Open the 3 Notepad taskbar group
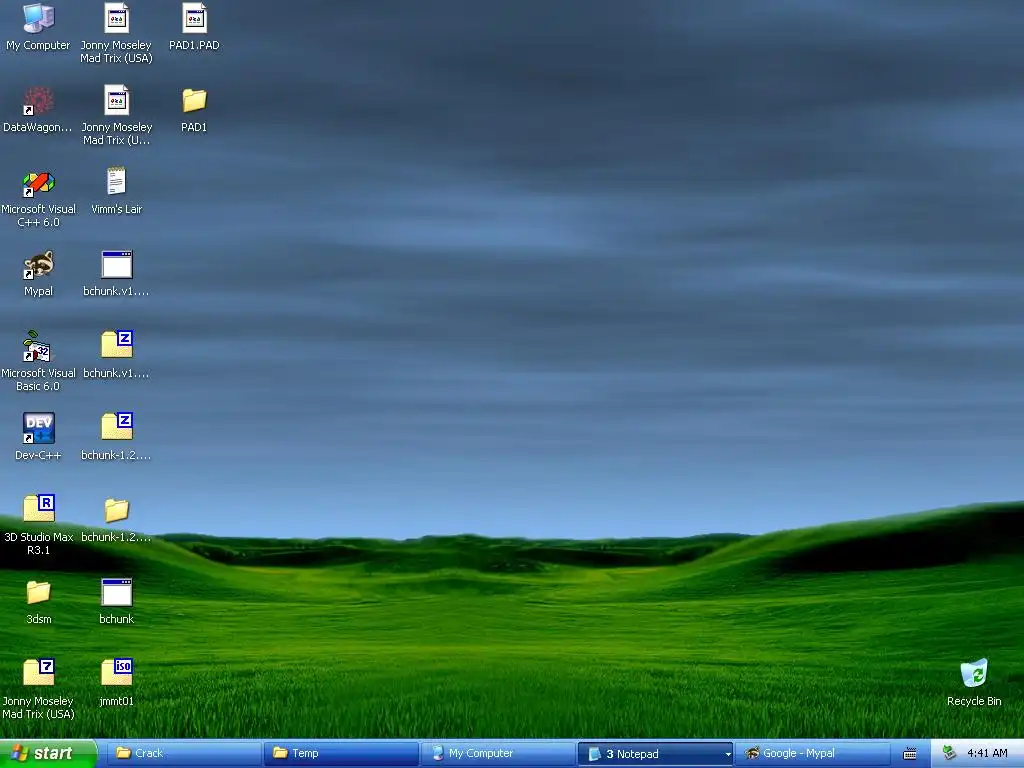The width and height of the screenshot is (1024, 768). (655, 754)
